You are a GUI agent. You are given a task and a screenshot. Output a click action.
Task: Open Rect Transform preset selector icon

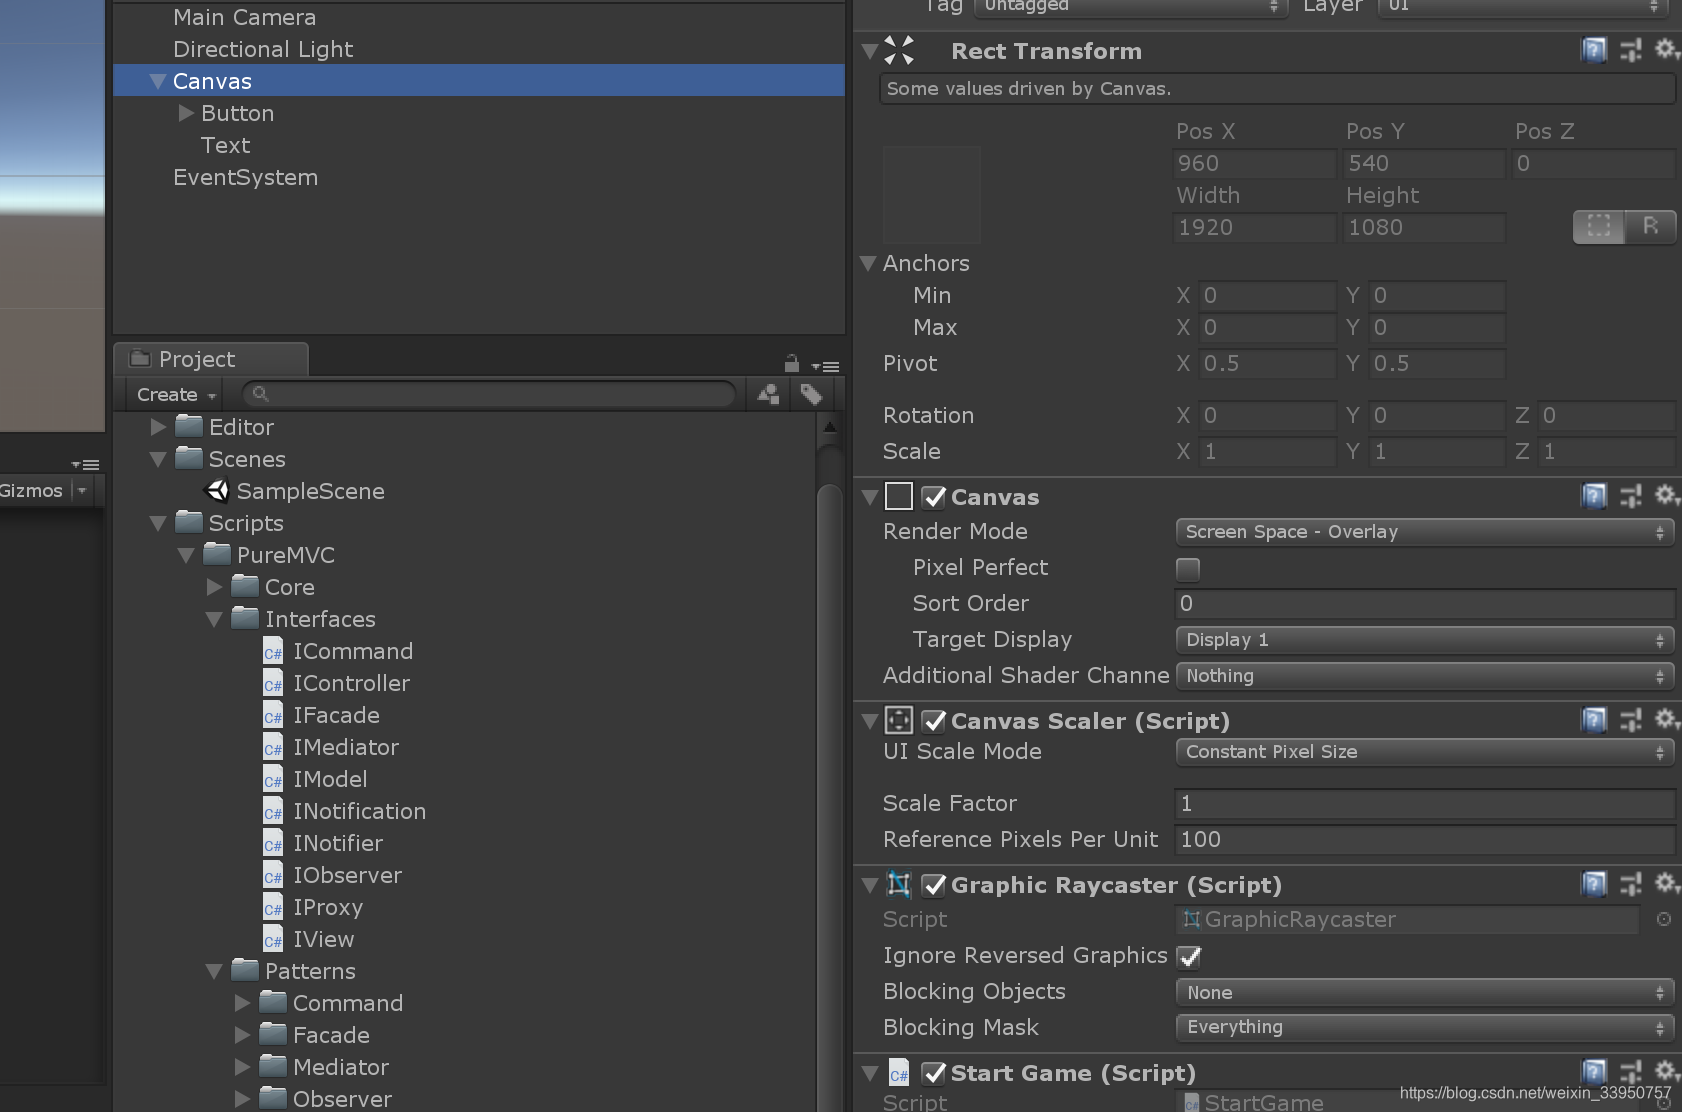pos(1630,50)
